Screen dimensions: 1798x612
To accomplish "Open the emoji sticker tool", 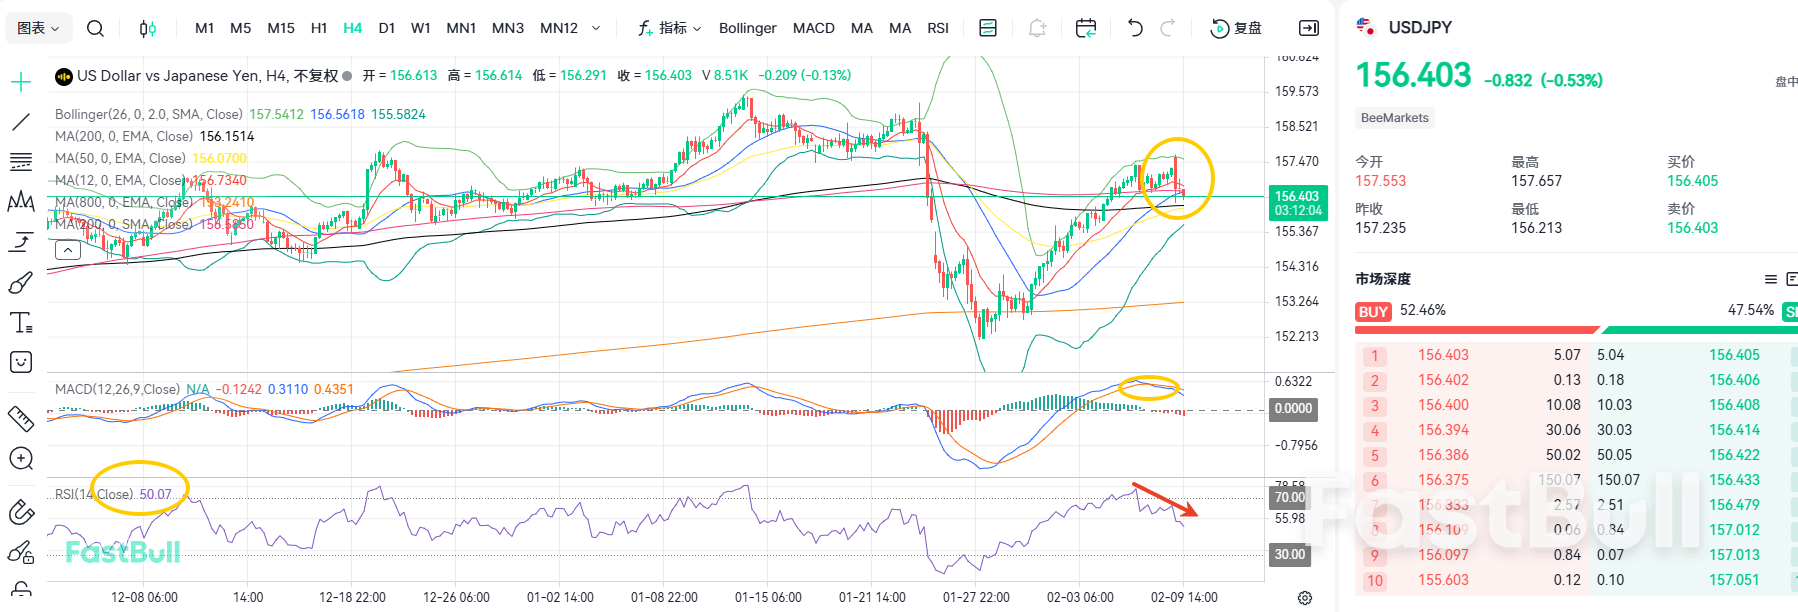I will pyautogui.click(x=20, y=362).
